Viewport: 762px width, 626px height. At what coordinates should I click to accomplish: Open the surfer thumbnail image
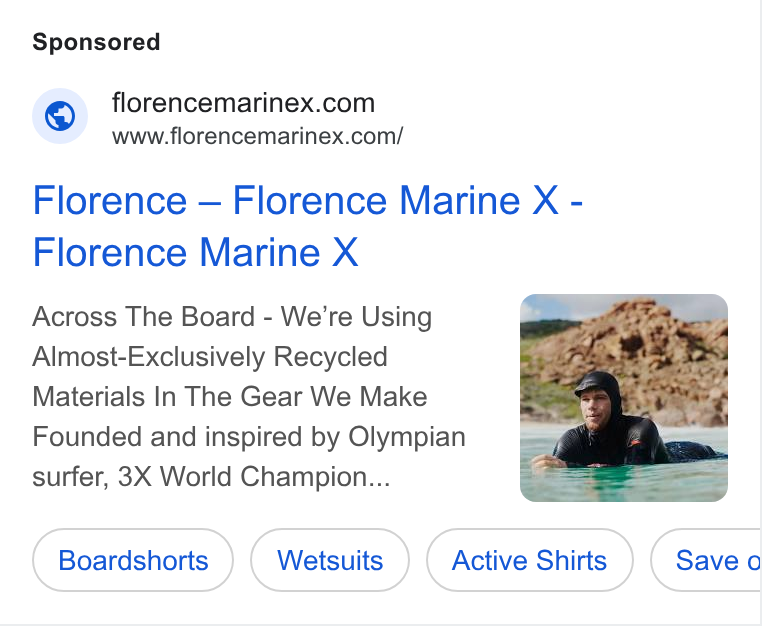[624, 398]
